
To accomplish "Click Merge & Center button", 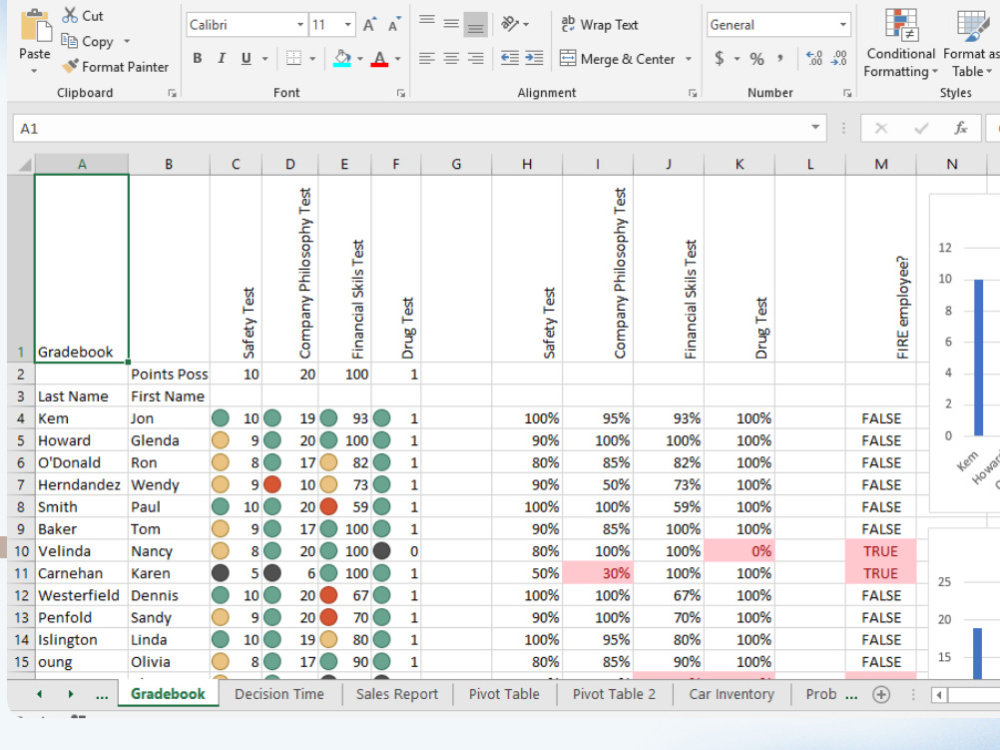I will [x=617, y=59].
